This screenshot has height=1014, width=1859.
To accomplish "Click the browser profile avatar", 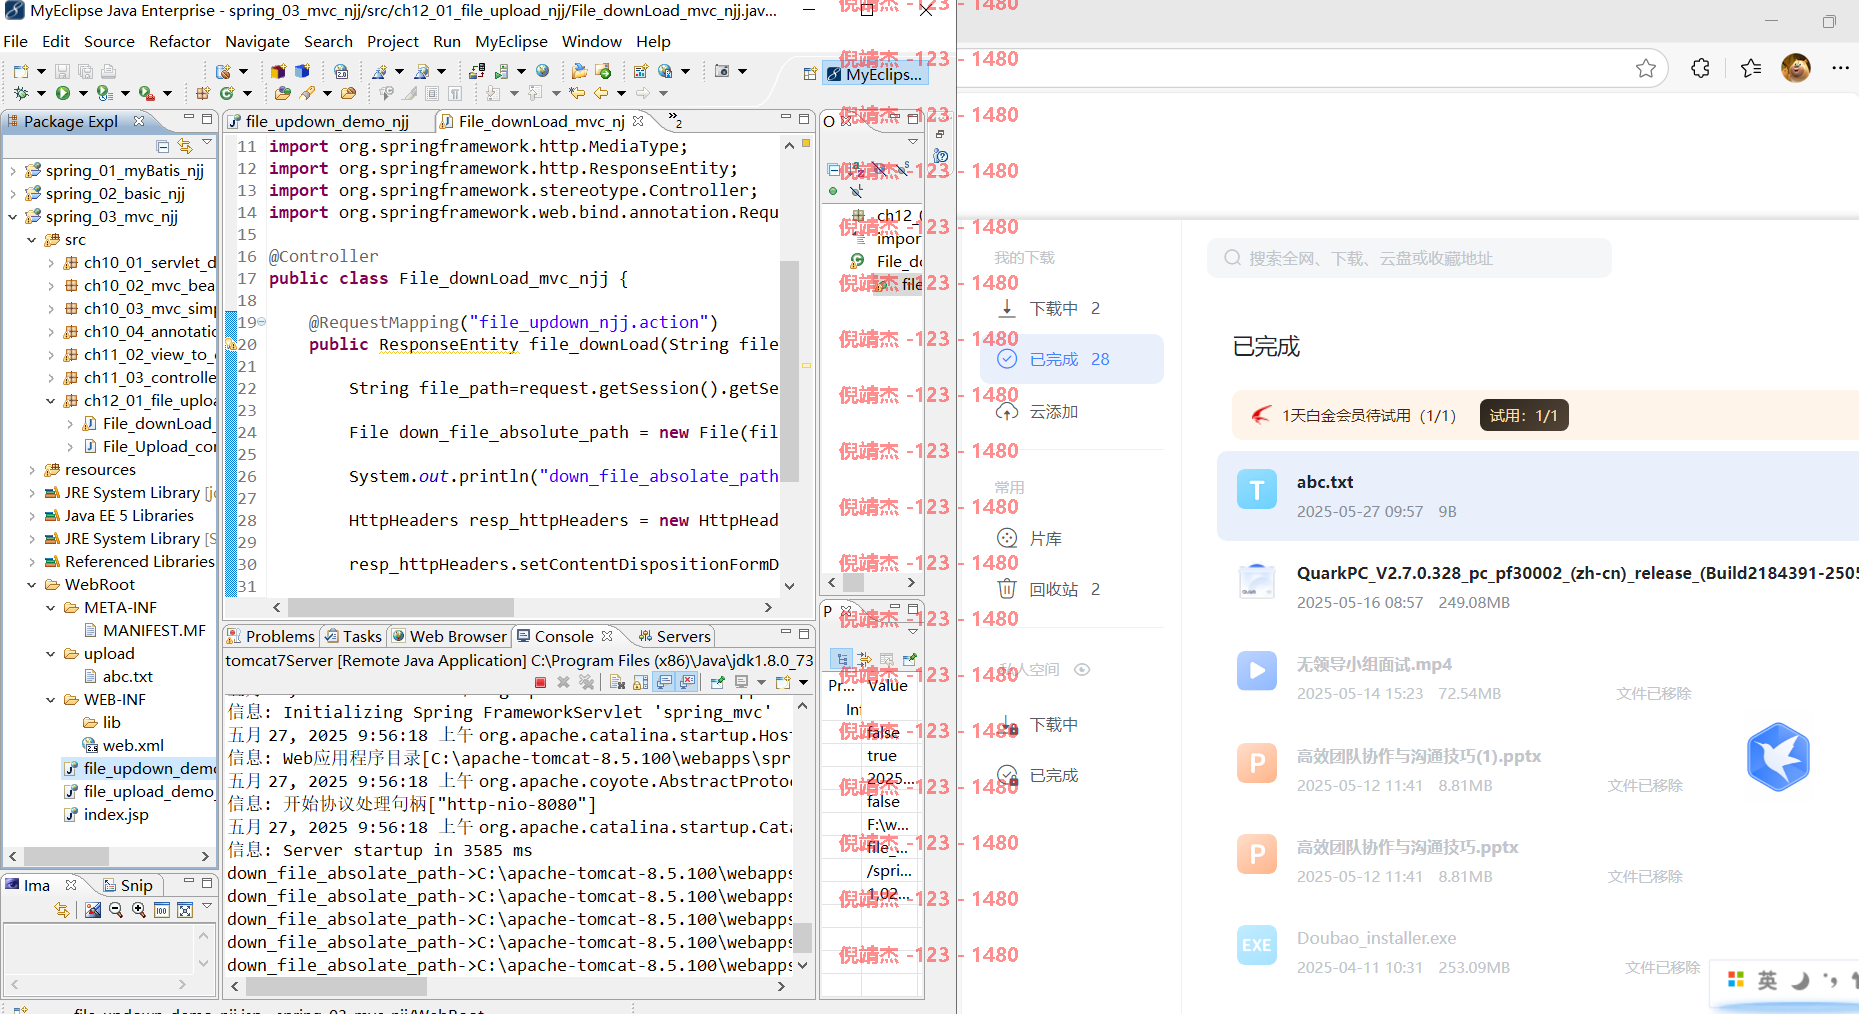I will tap(1796, 68).
